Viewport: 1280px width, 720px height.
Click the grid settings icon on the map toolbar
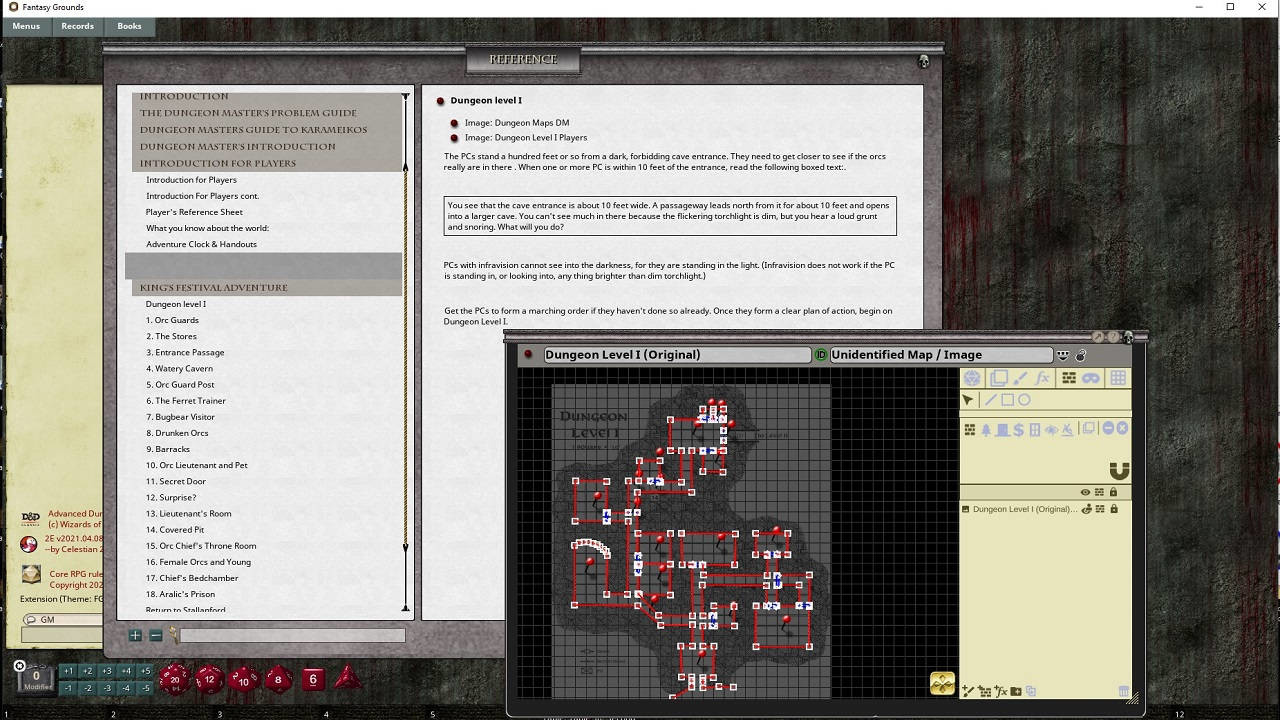pyautogui.click(x=1118, y=378)
